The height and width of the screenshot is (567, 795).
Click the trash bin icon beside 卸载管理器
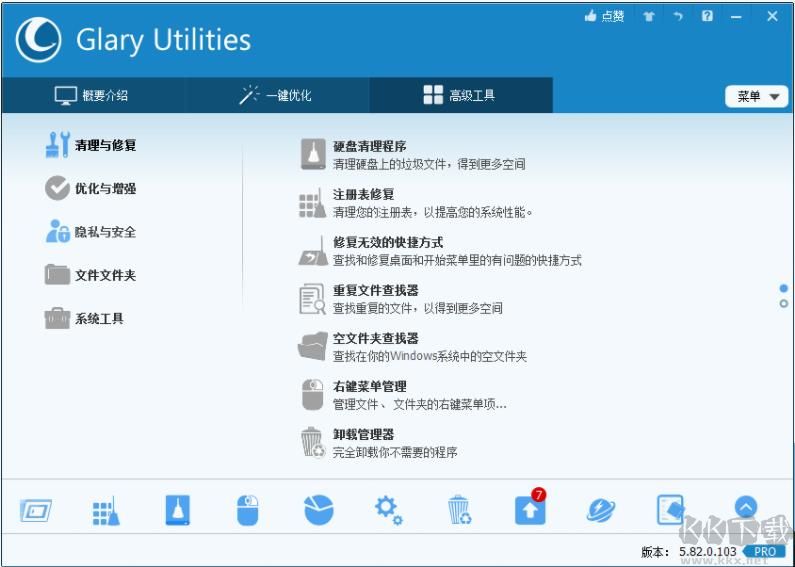point(313,442)
